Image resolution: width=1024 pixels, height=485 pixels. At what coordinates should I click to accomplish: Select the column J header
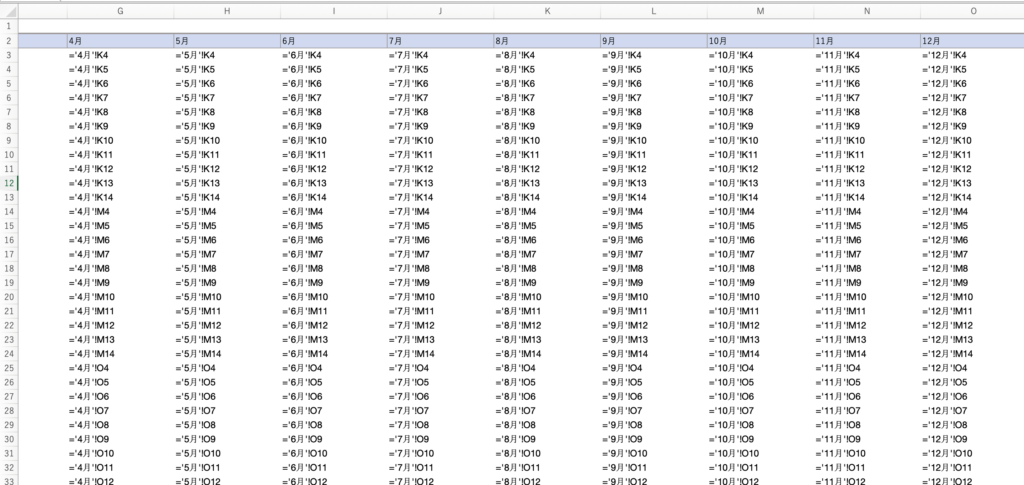click(x=440, y=10)
